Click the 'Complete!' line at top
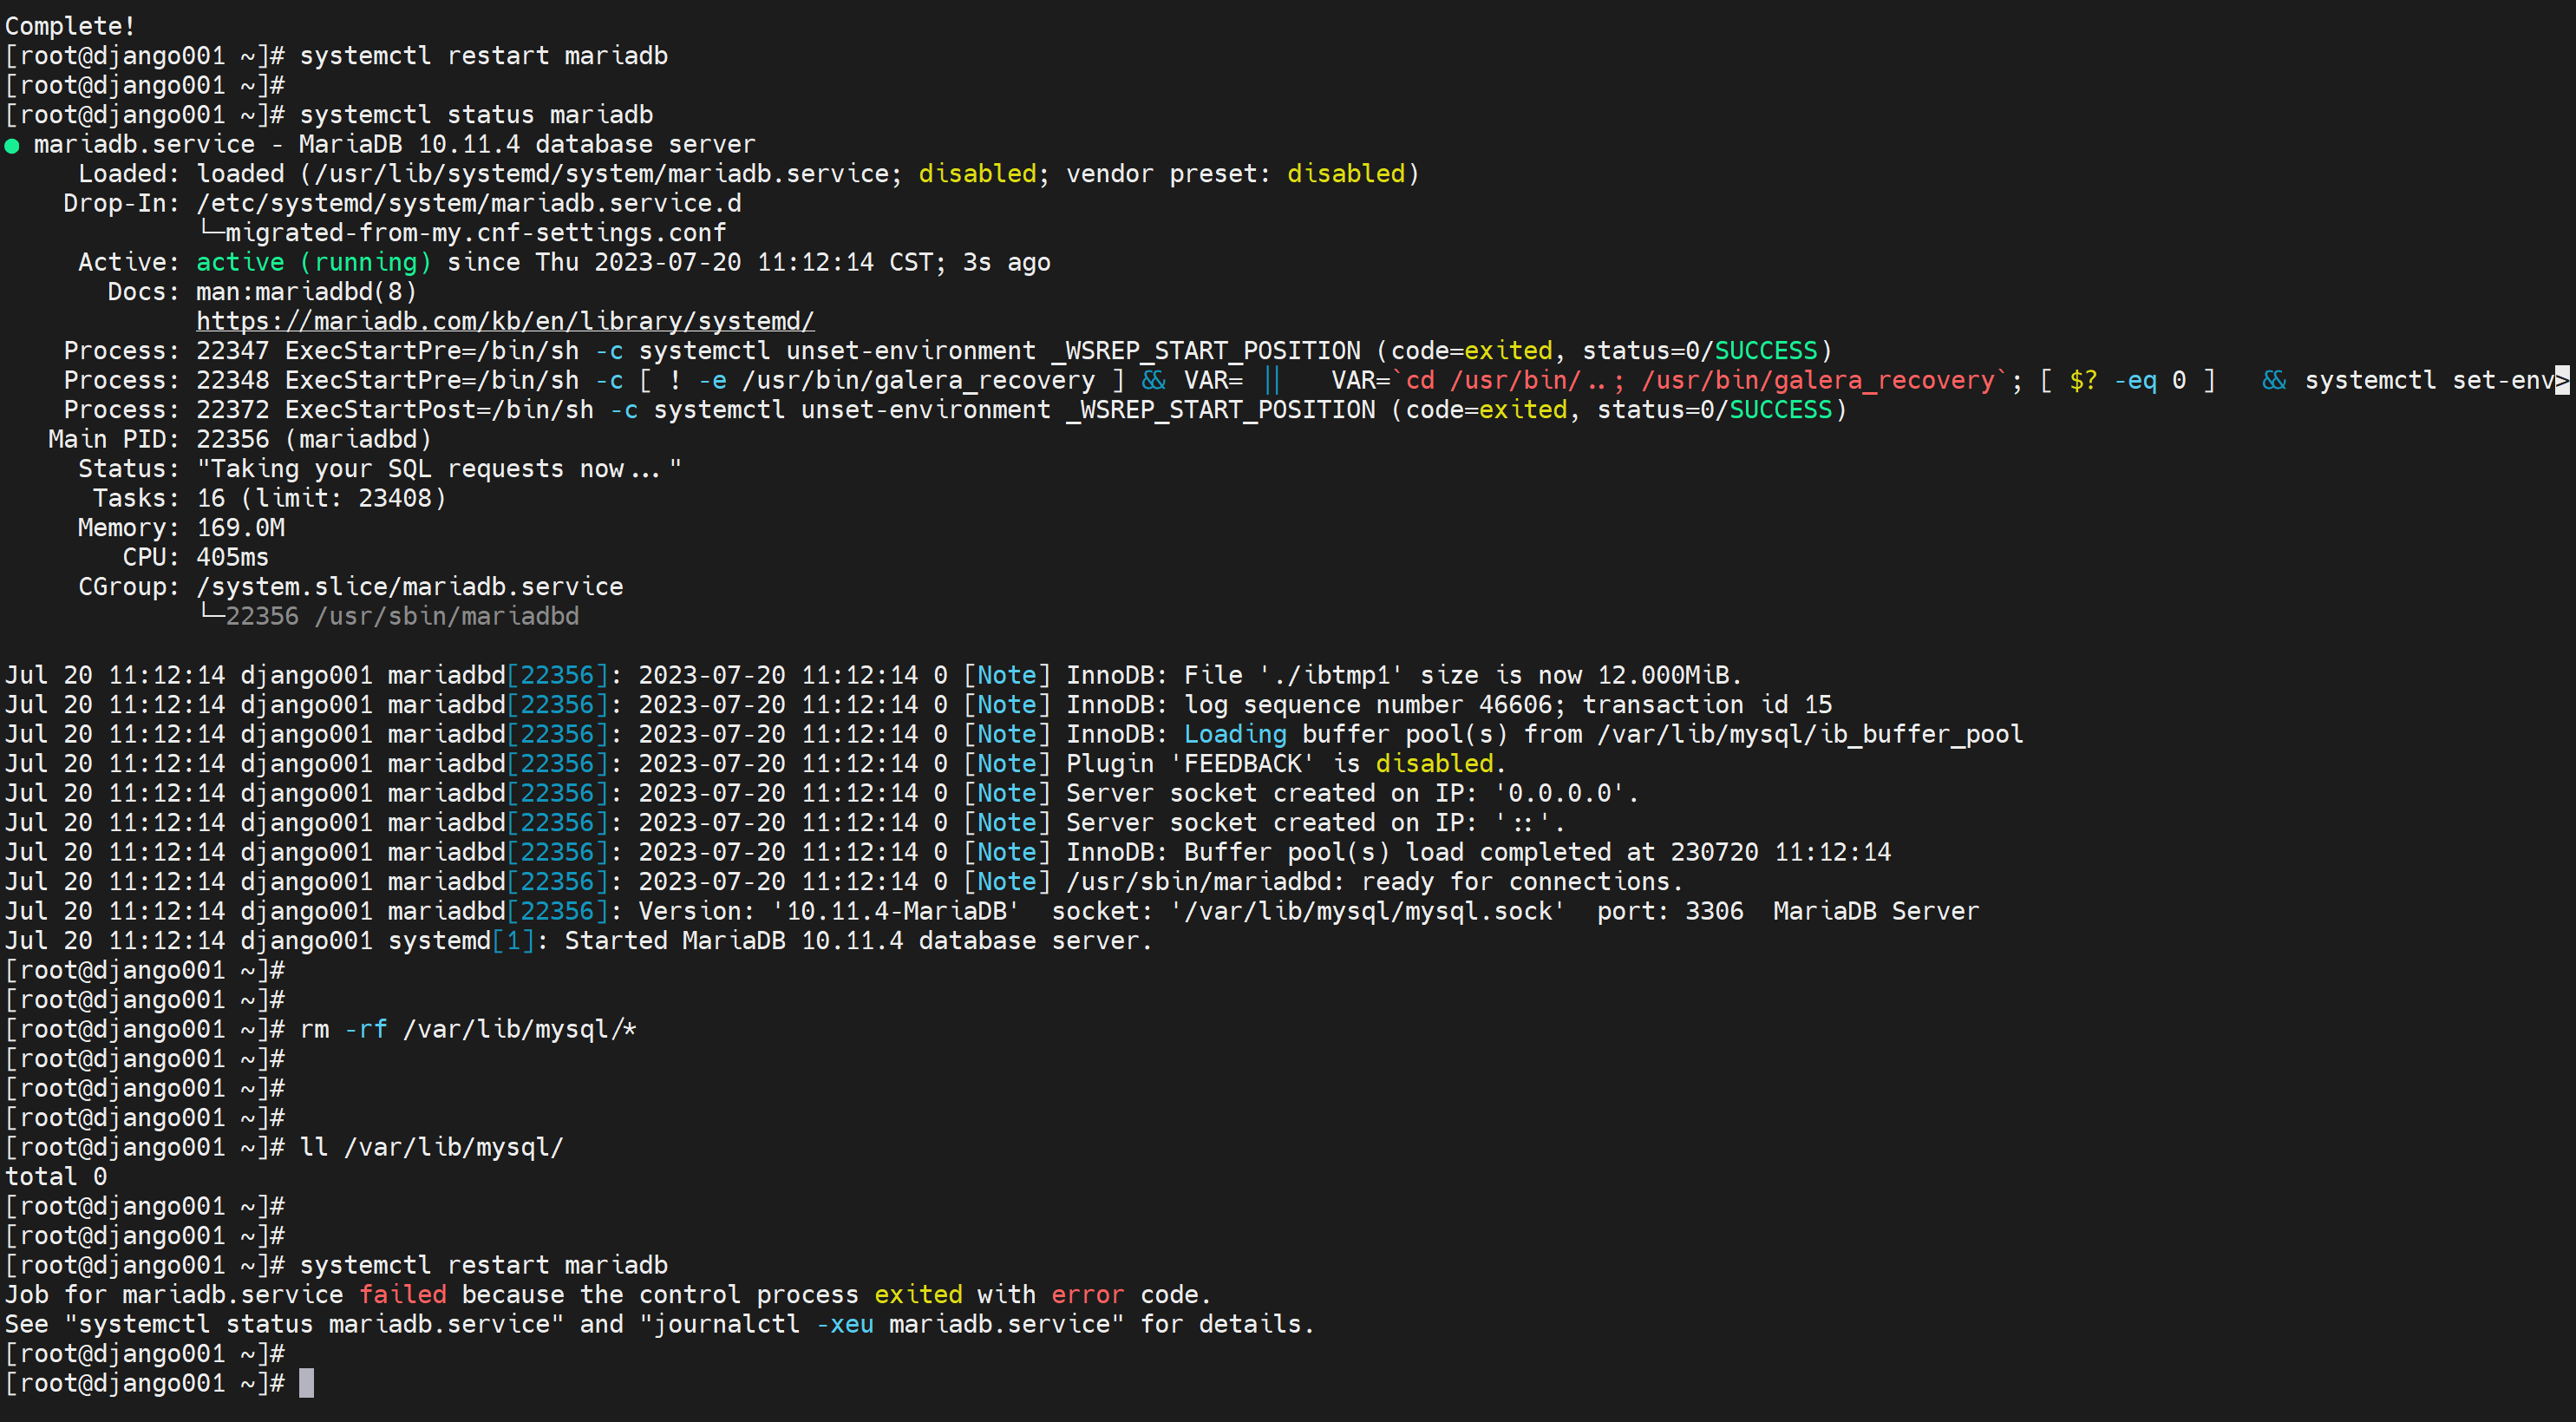The height and width of the screenshot is (1422, 2576). coord(70,26)
